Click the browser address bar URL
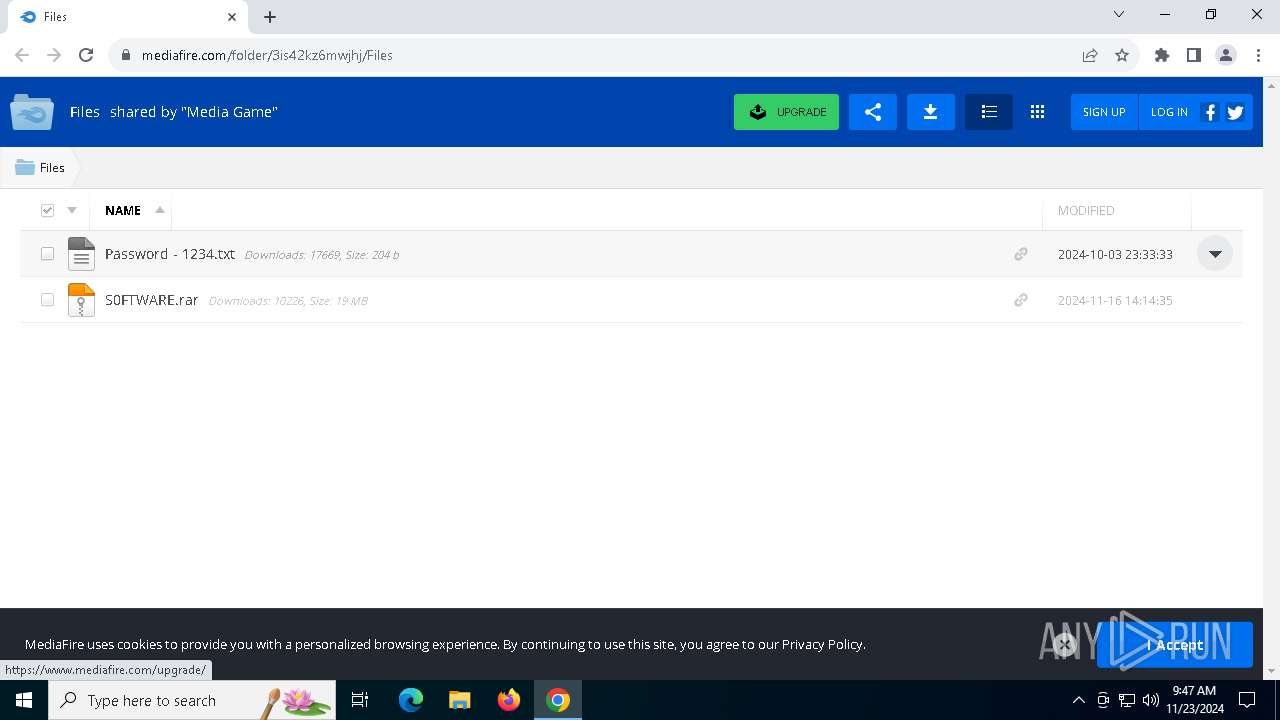The width and height of the screenshot is (1280, 720). coord(267,55)
